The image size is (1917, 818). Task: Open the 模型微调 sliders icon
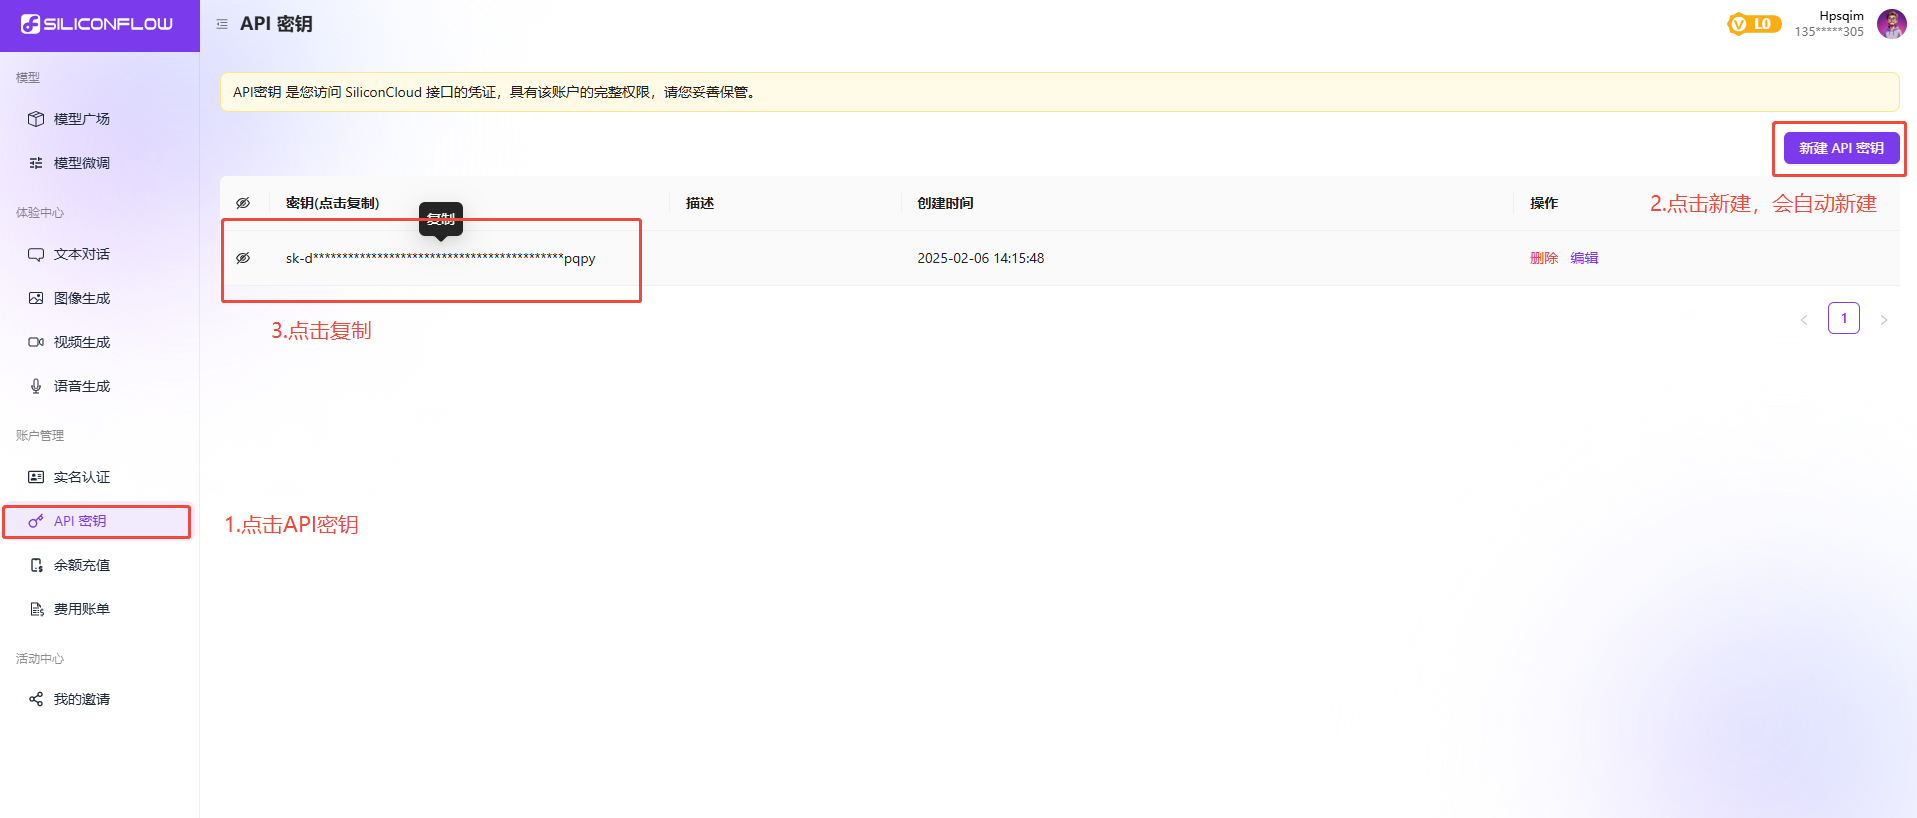coord(36,163)
